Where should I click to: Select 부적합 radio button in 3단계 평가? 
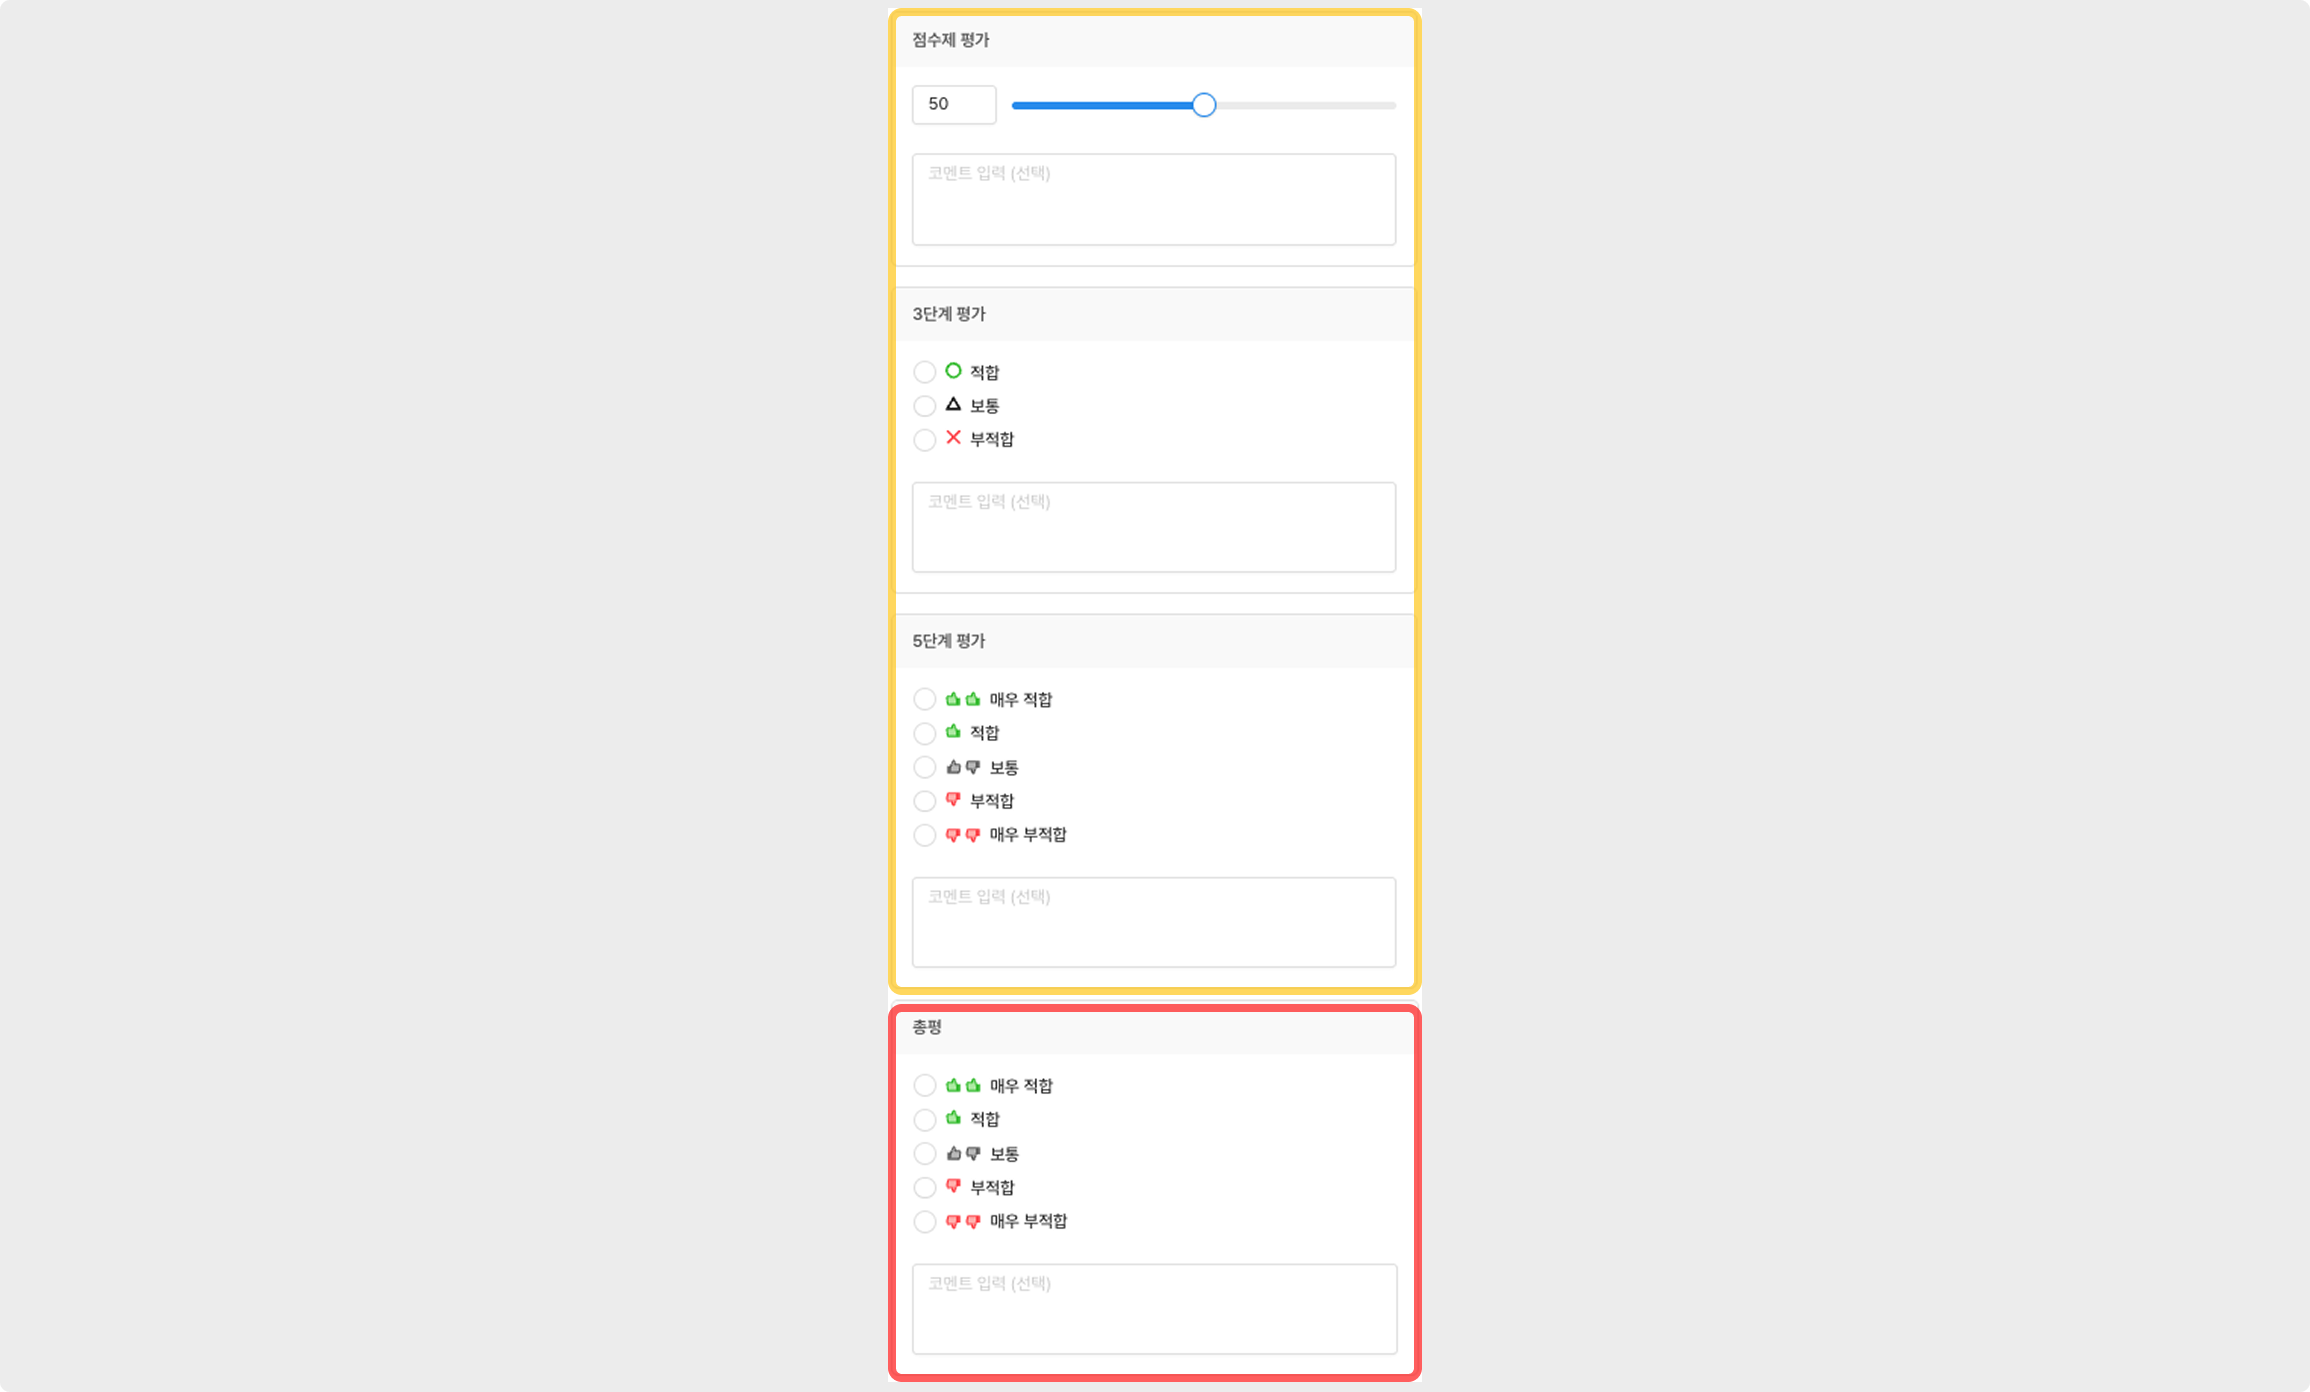click(925, 440)
